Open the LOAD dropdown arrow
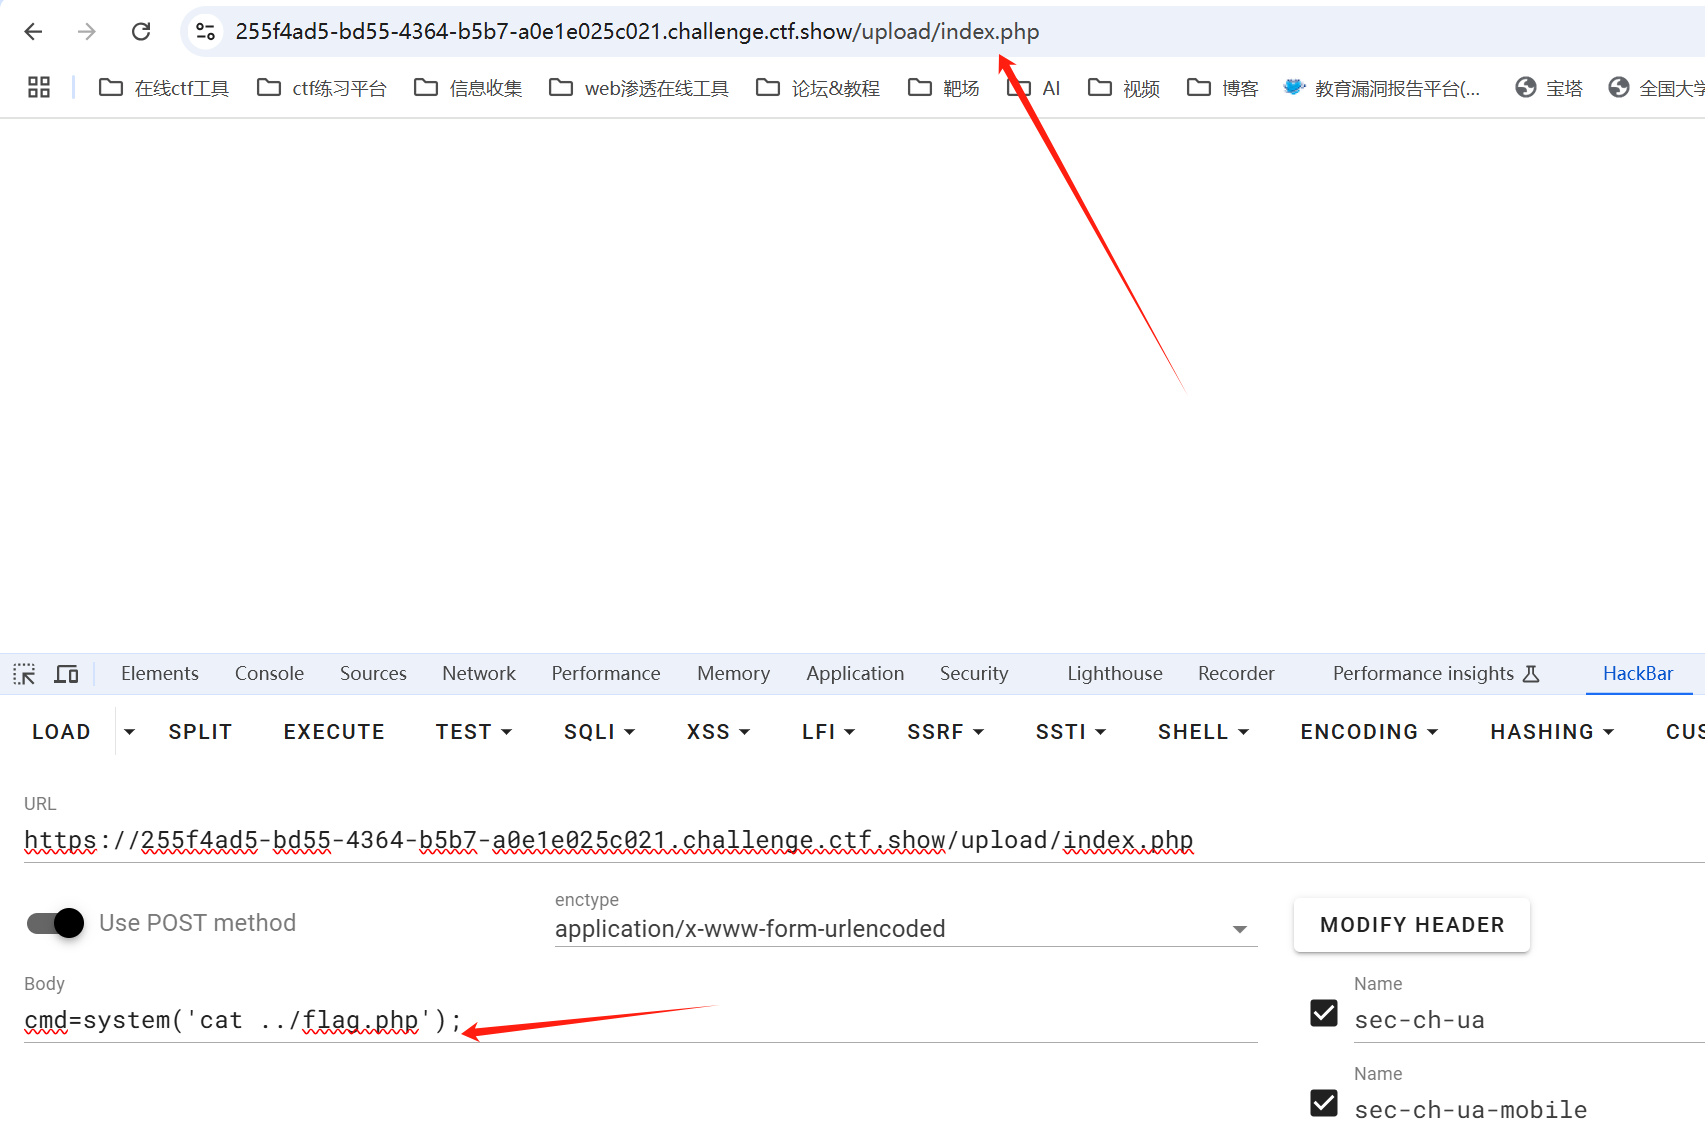Screen dimensions: 1705x1123 click(129, 732)
